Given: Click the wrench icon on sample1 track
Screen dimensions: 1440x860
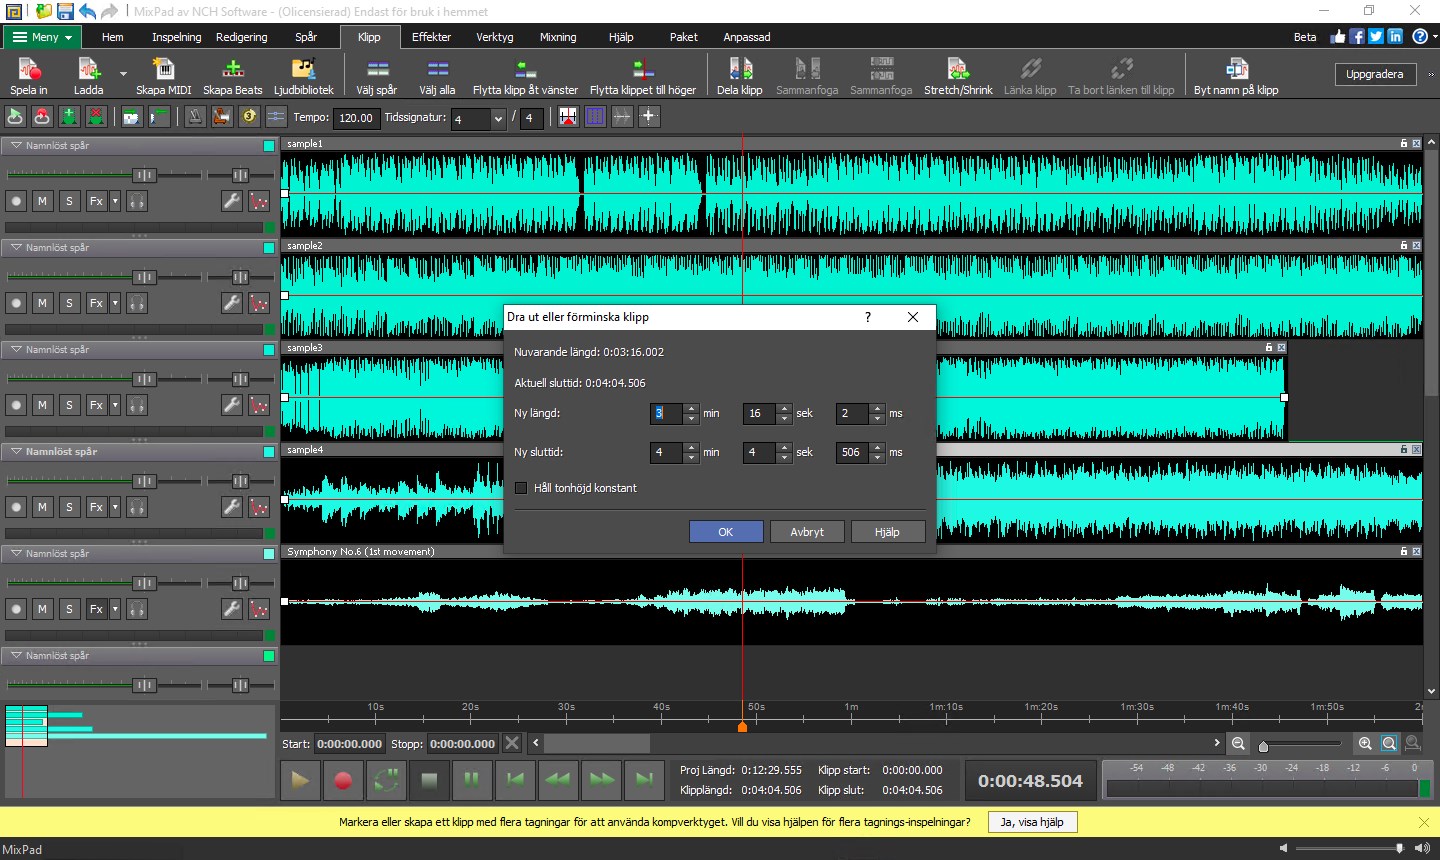Looking at the screenshot, I should pyautogui.click(x=231, y=201).
